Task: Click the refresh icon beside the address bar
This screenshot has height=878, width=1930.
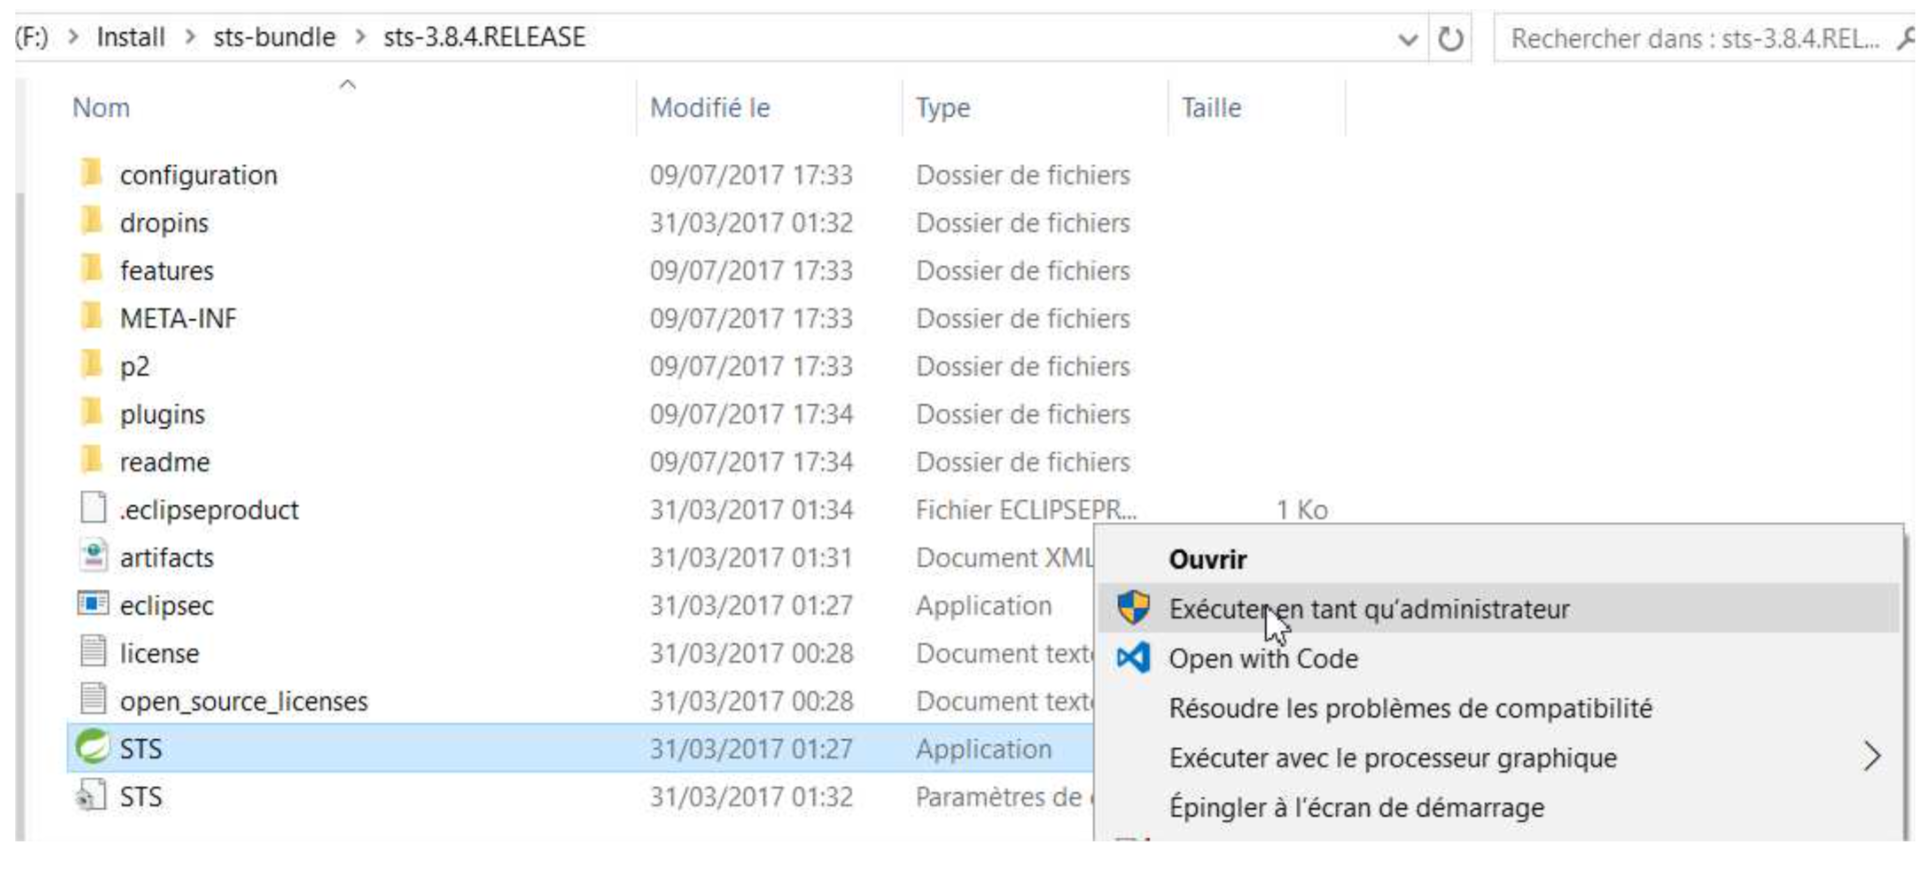Action: (x=1450, y=39)
